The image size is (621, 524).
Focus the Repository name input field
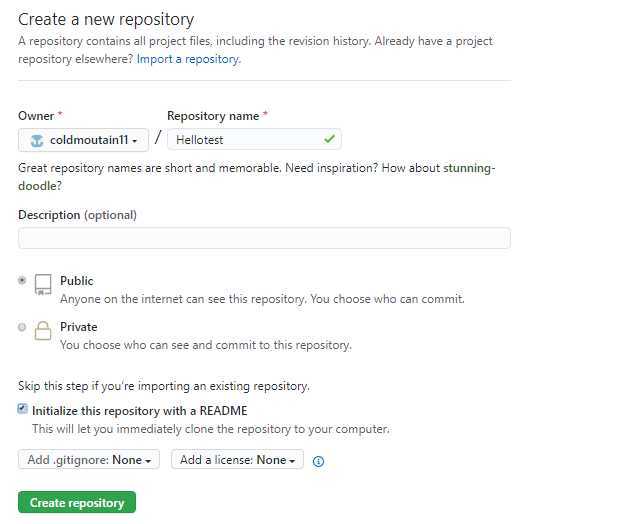pyautogui.click(x=254, y=139)
